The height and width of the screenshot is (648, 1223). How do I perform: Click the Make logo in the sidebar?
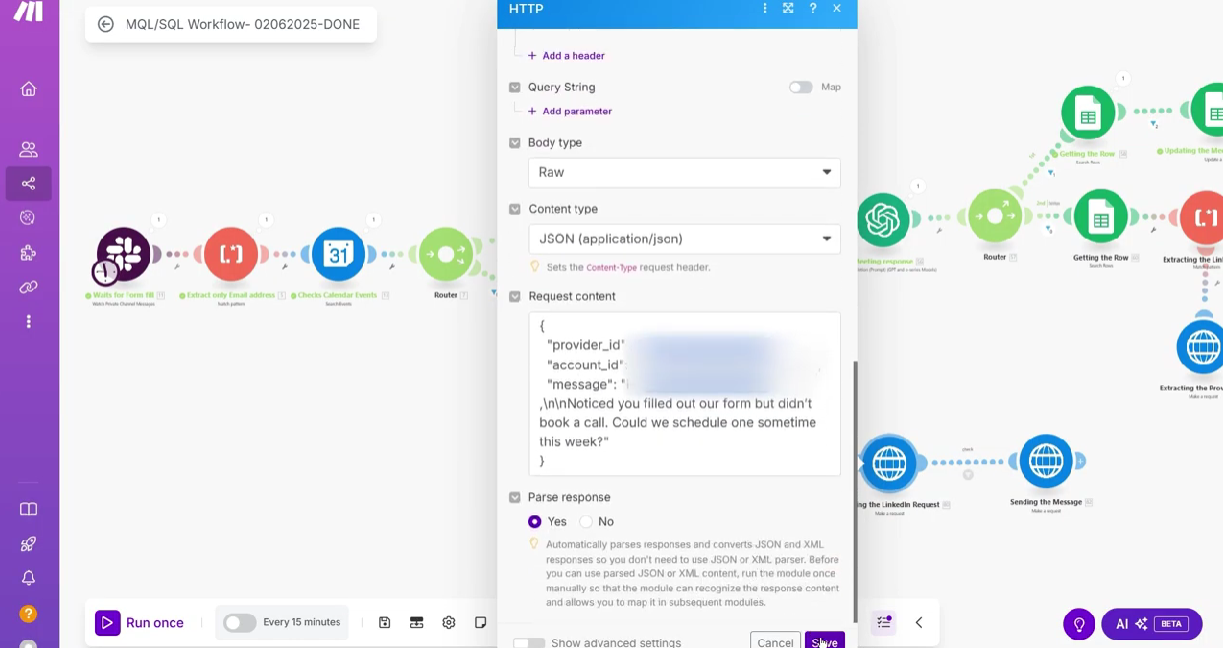pos(28,10)
